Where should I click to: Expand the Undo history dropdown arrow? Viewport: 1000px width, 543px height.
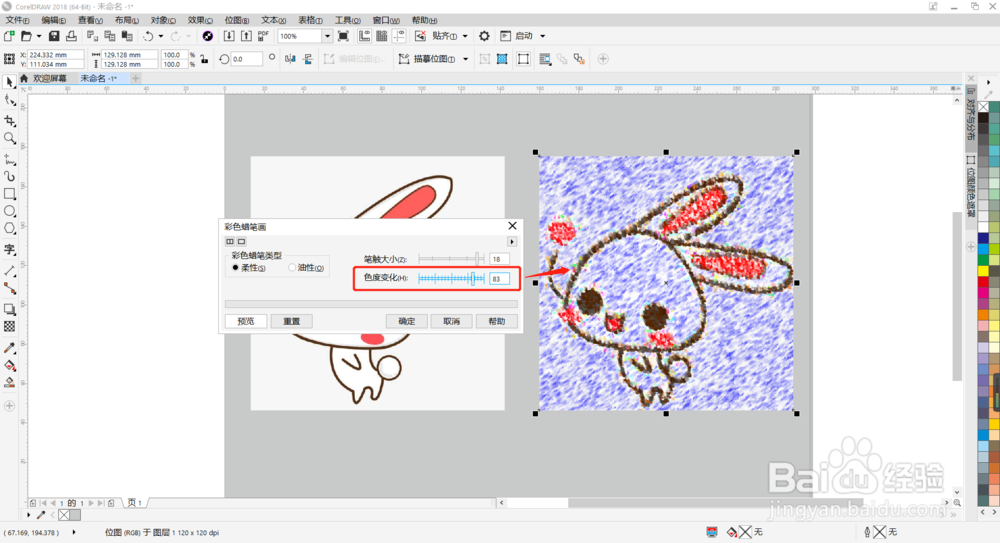tap(161, 36)
